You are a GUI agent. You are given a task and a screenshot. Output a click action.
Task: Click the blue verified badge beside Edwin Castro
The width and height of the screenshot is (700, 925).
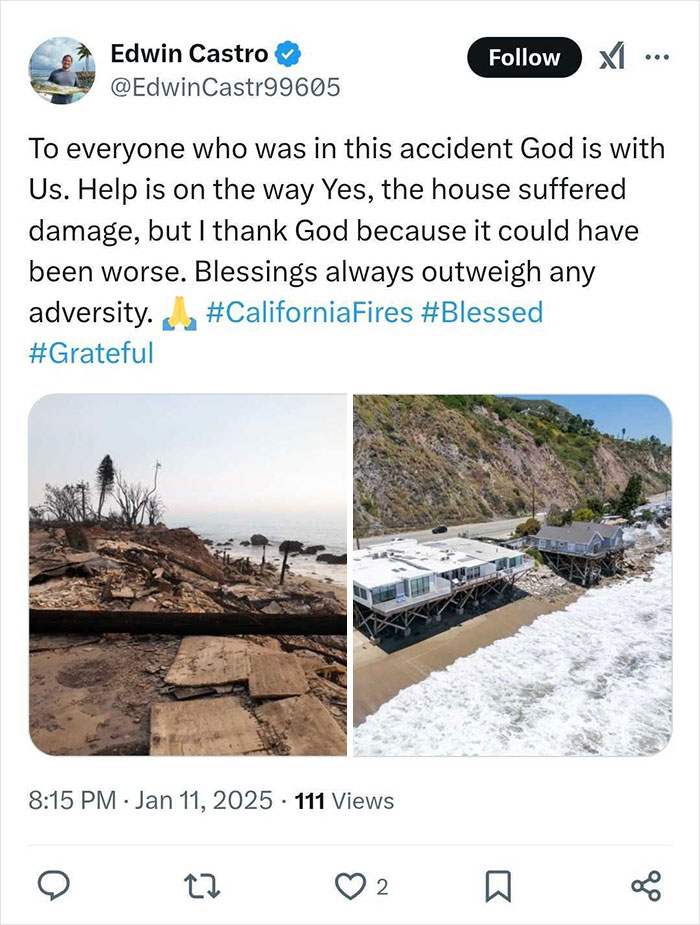pyautogui.click(x=286, y=57)
